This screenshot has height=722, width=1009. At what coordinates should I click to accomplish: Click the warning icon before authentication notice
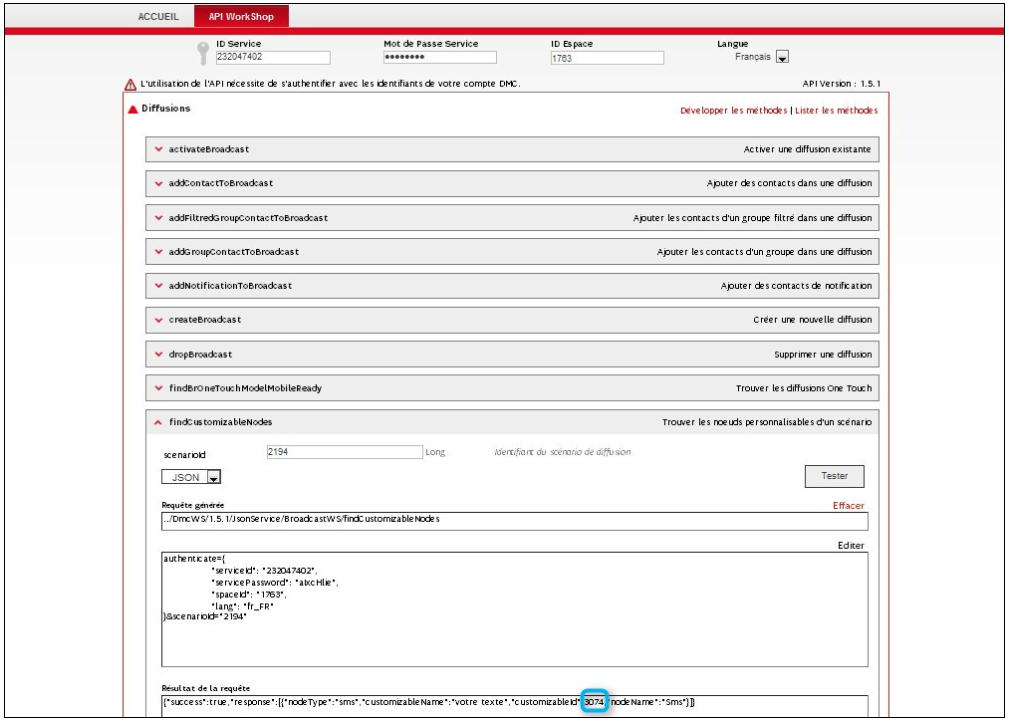(x=130, y=84)
